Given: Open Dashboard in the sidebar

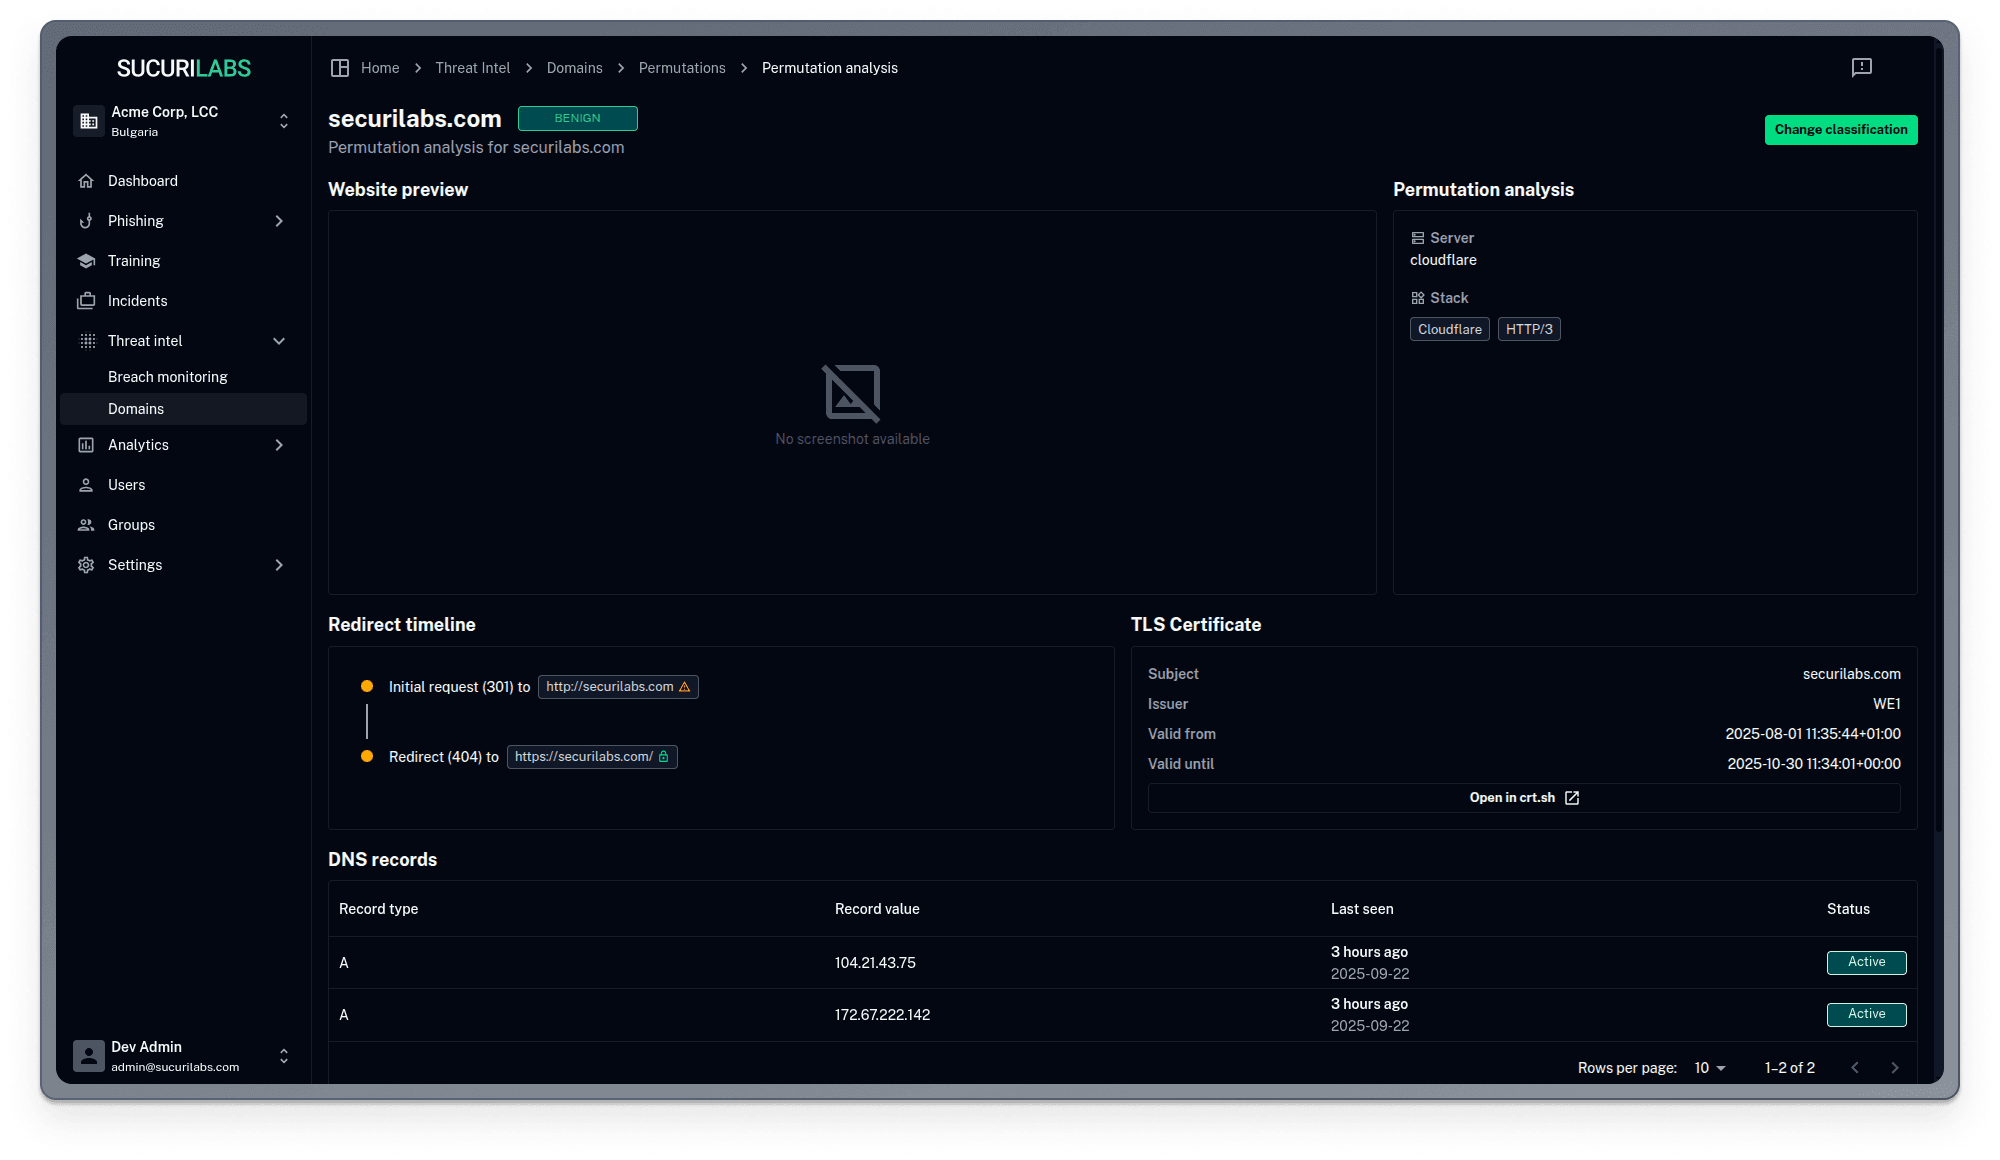Looking at the screenshot, I should pyautogui.click(x=183, y=181).
